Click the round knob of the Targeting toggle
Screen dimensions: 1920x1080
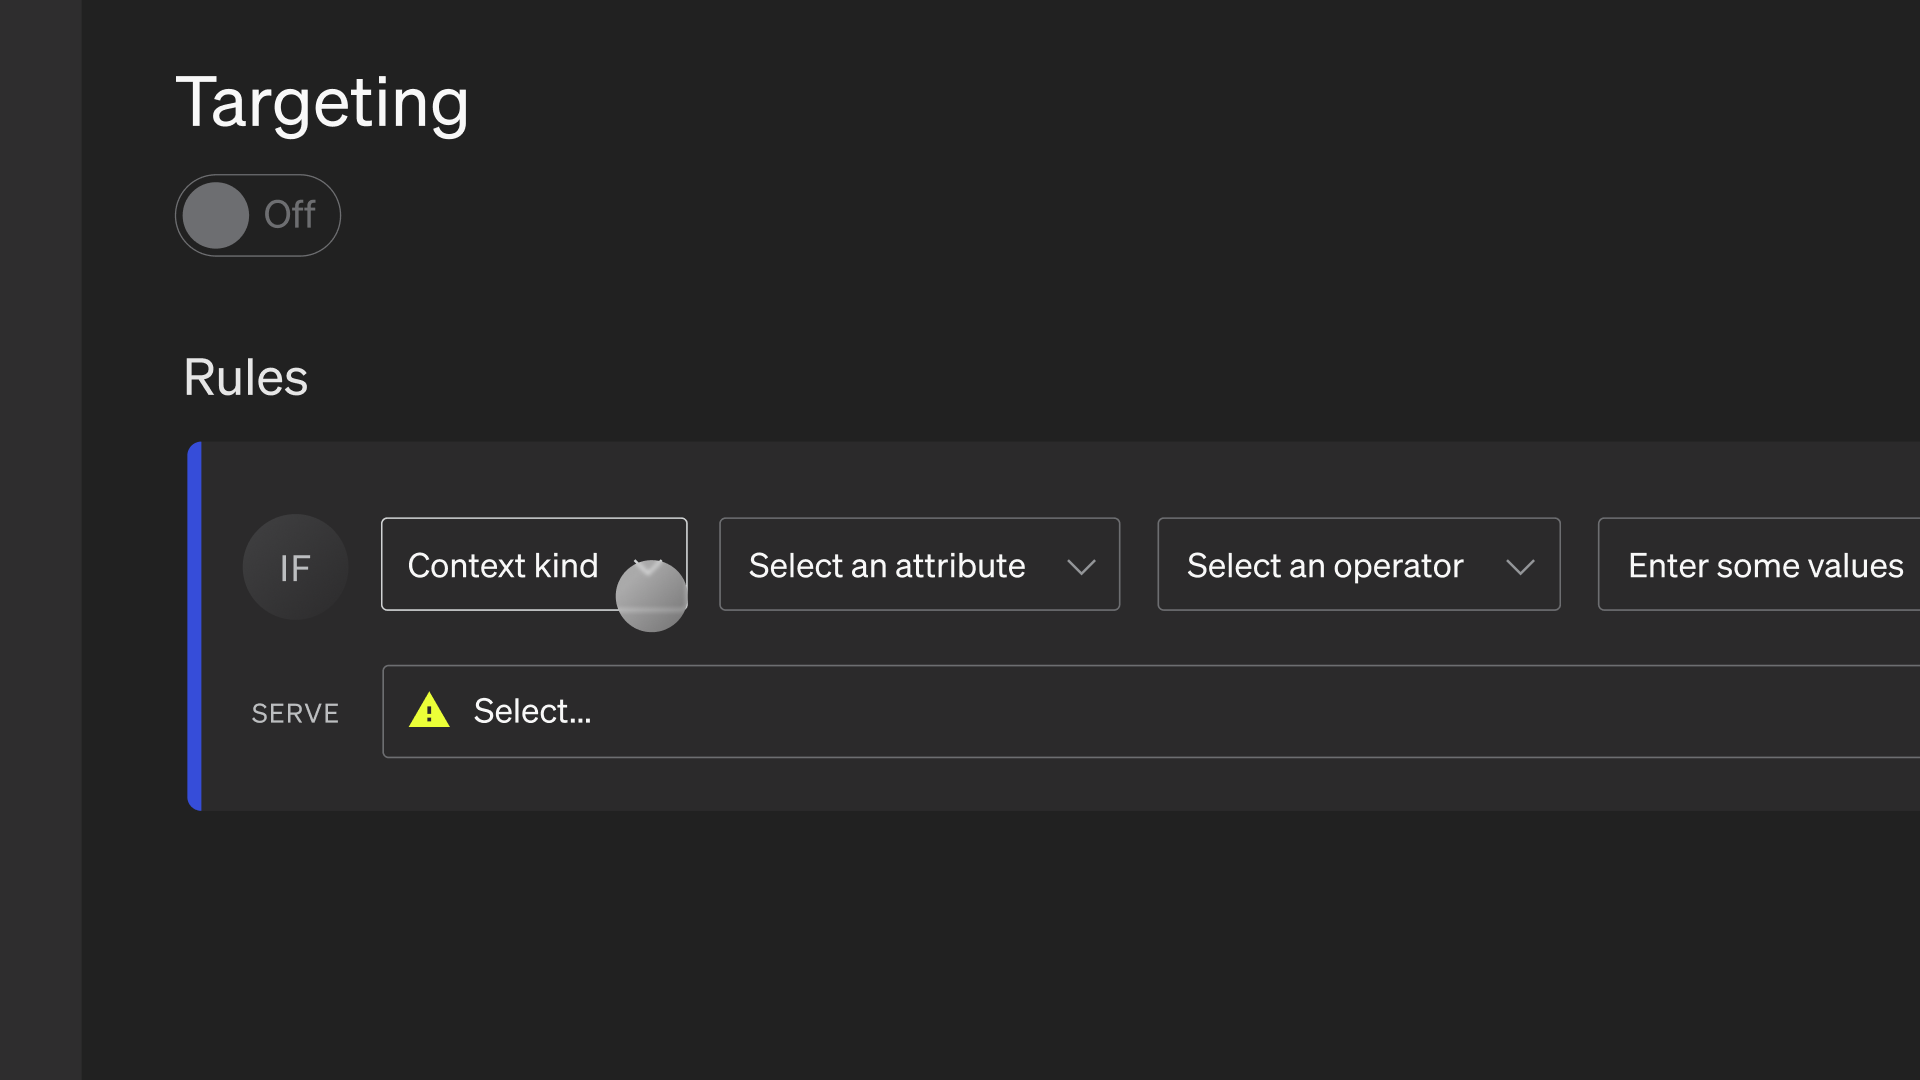[216, 215]
